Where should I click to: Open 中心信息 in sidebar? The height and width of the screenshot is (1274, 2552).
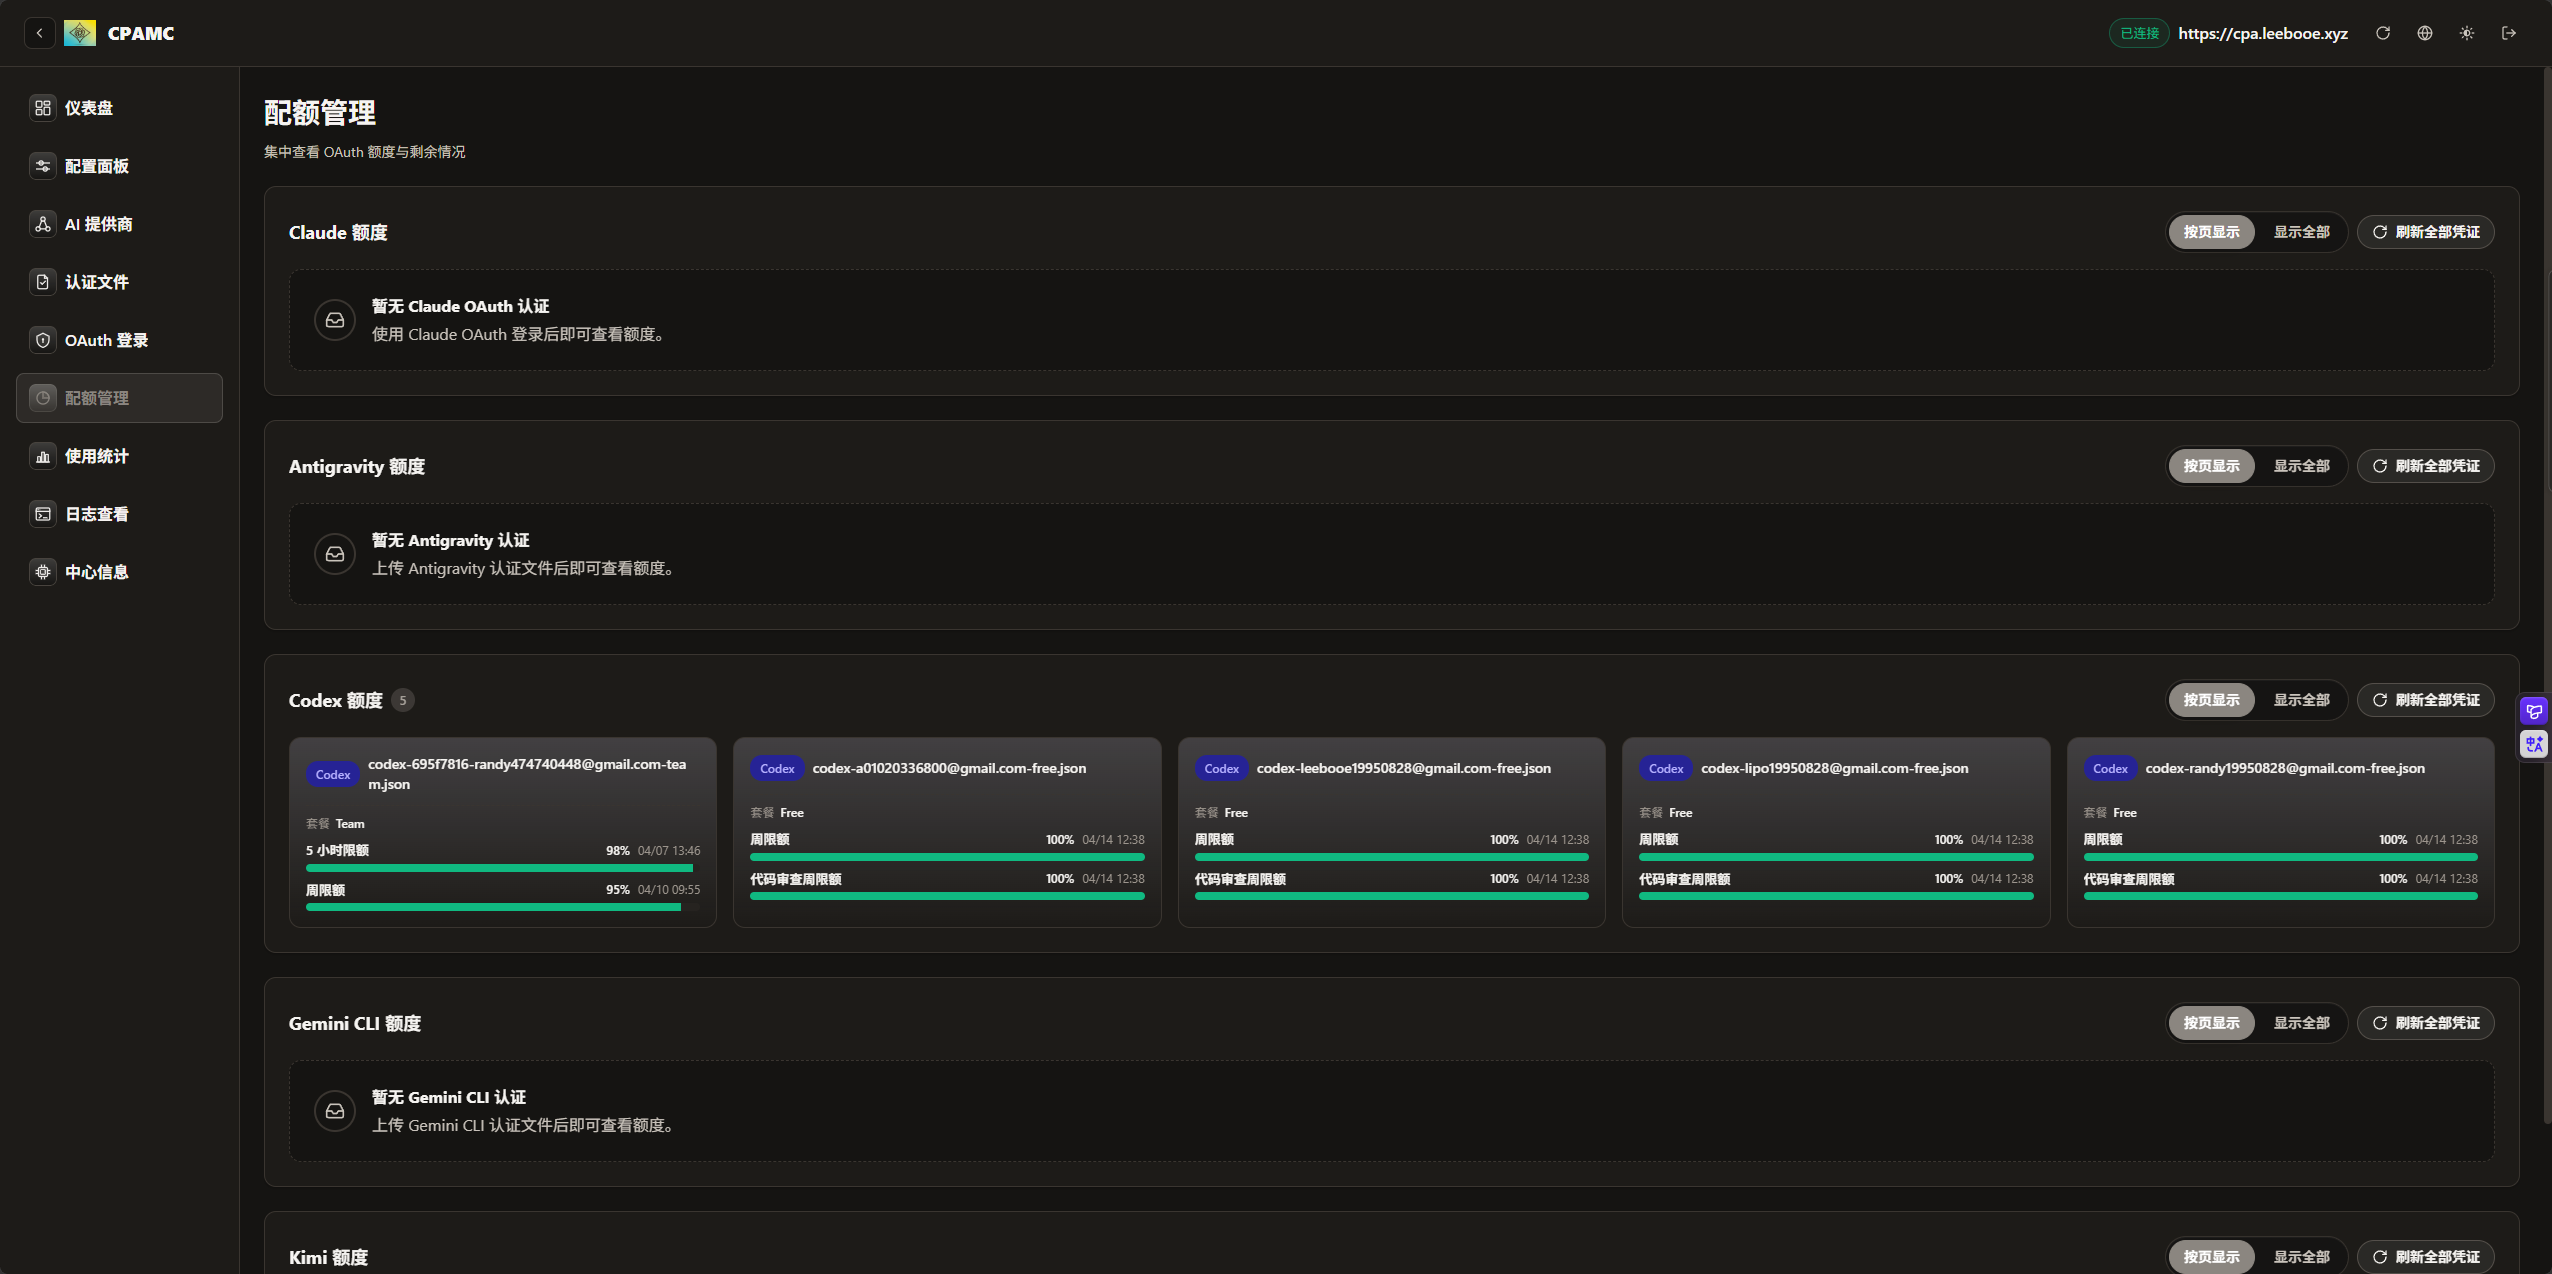coord(119,572)
